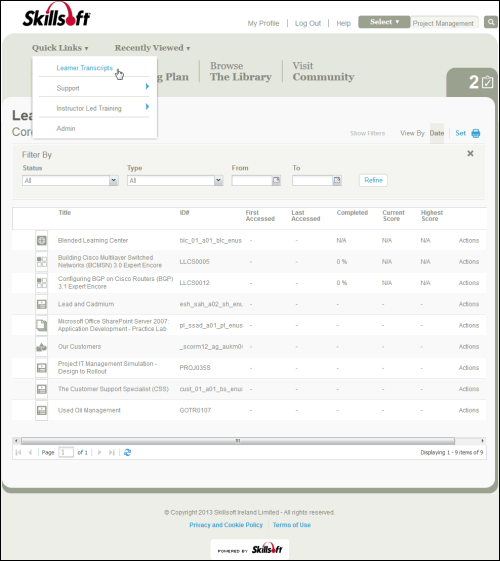Click the search magnifier icon
This screenshot has width=500, height=561.
coord(491,22)
